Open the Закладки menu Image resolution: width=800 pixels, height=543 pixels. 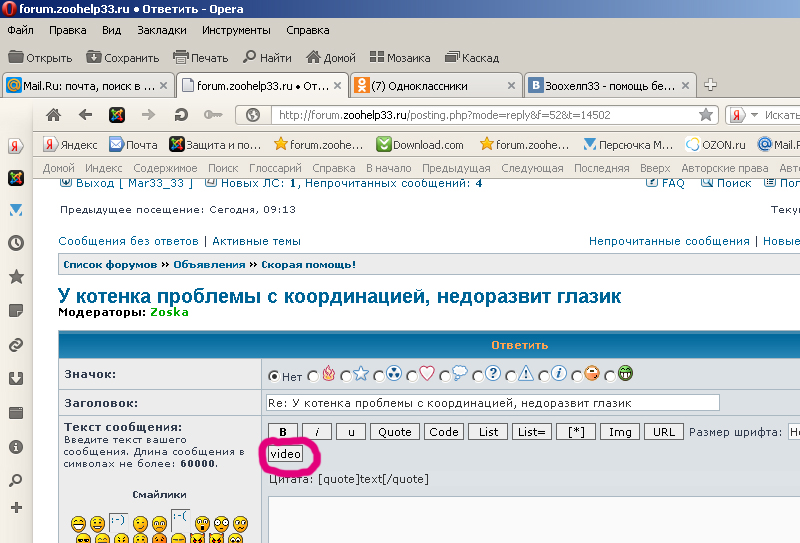click(161, 30)
